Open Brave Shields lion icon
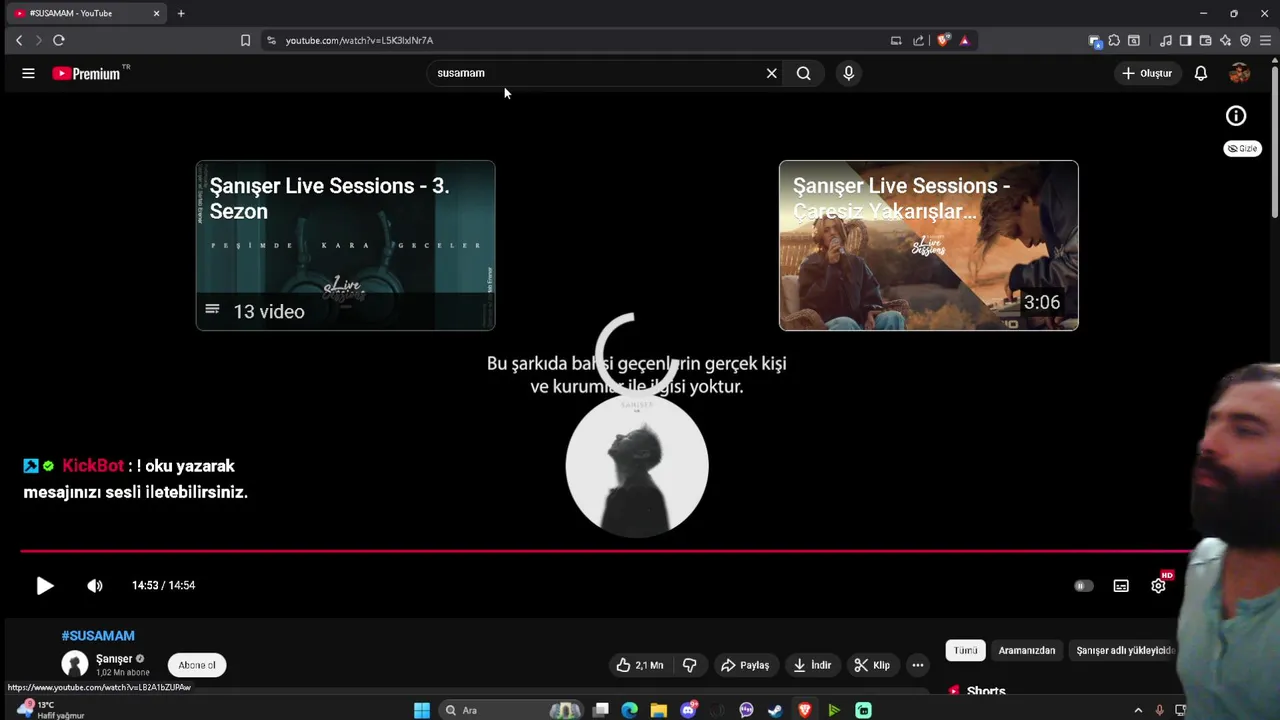Screen dimensions: 1280x720 click(942, 40)
